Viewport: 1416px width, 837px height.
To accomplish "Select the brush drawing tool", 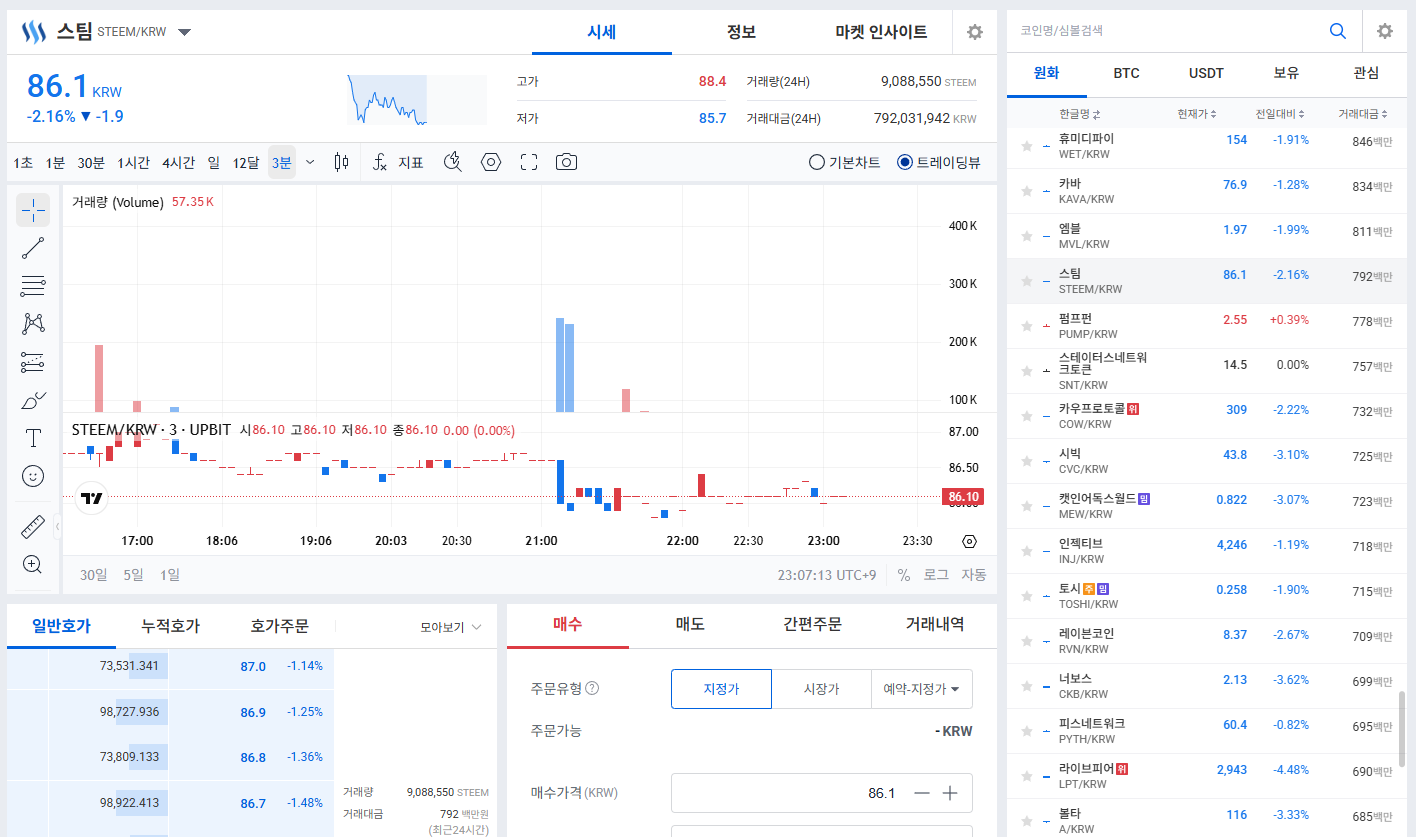I will (33, 400).
